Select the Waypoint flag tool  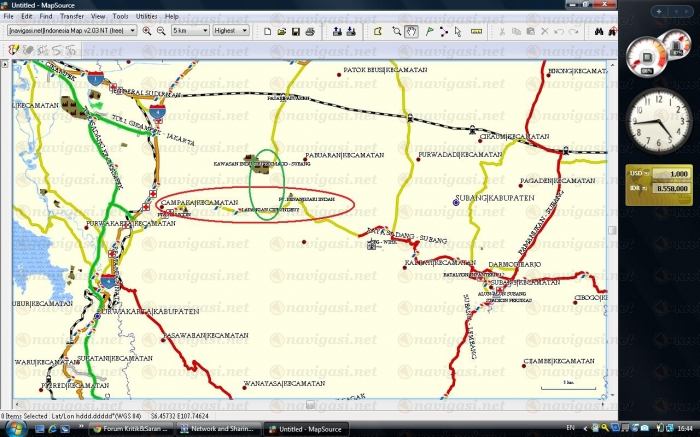pos(429,31)
